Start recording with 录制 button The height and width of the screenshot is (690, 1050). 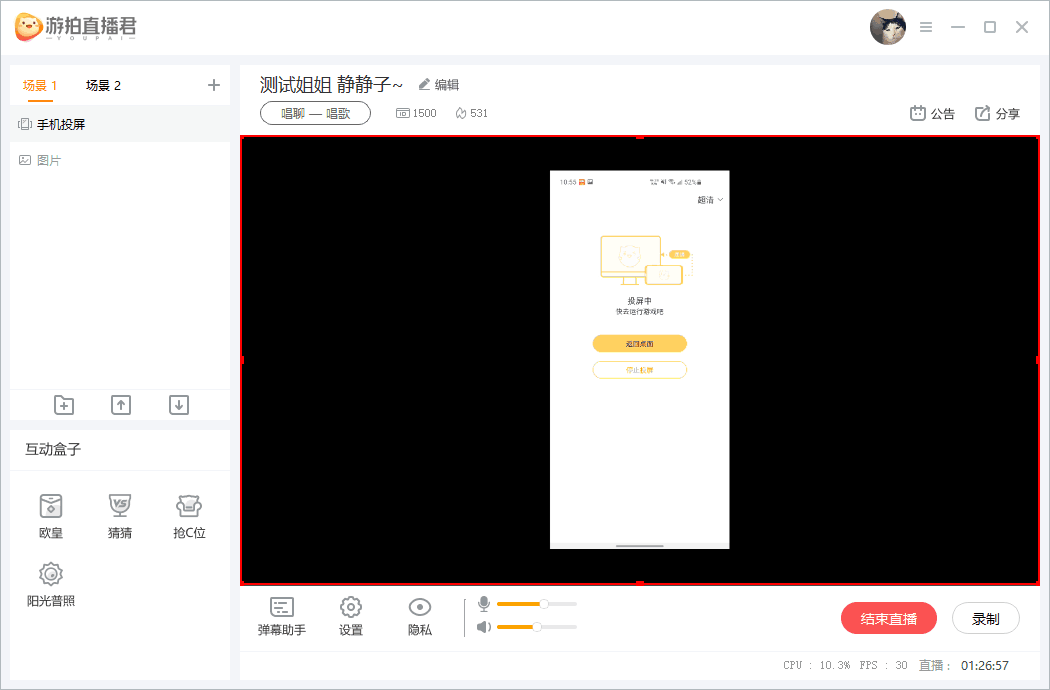(x=986, y=618)
